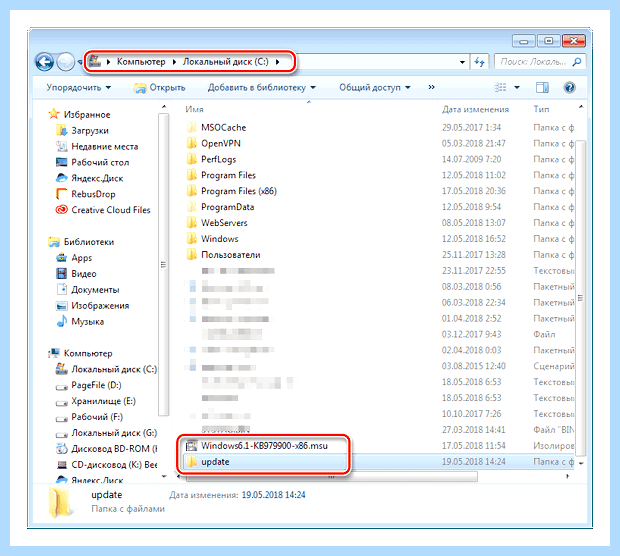
Task: Open Загрузки in favorites
Action: coord(82,130)
